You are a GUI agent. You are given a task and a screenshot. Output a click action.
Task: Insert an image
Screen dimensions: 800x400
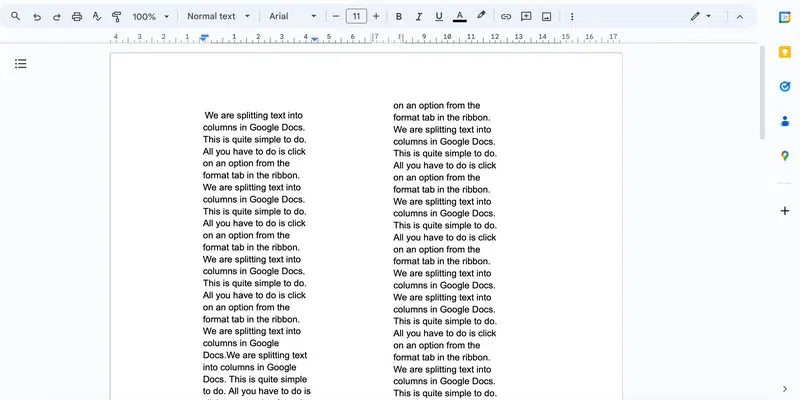click(x=546, y=16)
